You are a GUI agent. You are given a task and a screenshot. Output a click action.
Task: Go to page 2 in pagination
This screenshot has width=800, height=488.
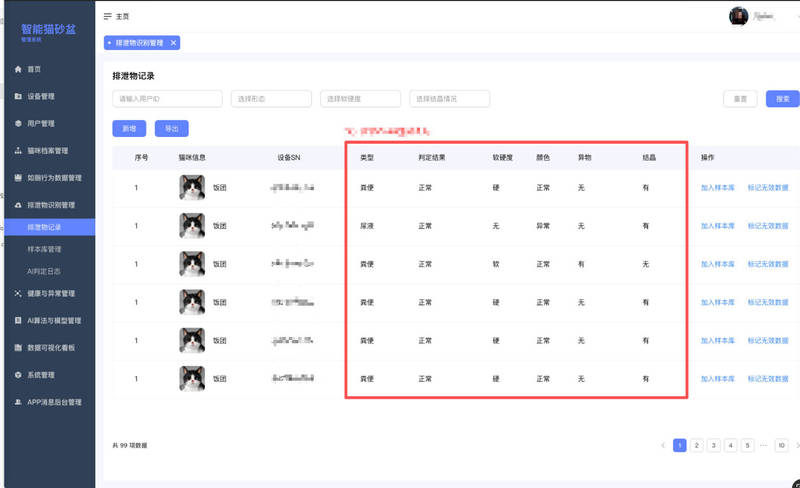696,445
